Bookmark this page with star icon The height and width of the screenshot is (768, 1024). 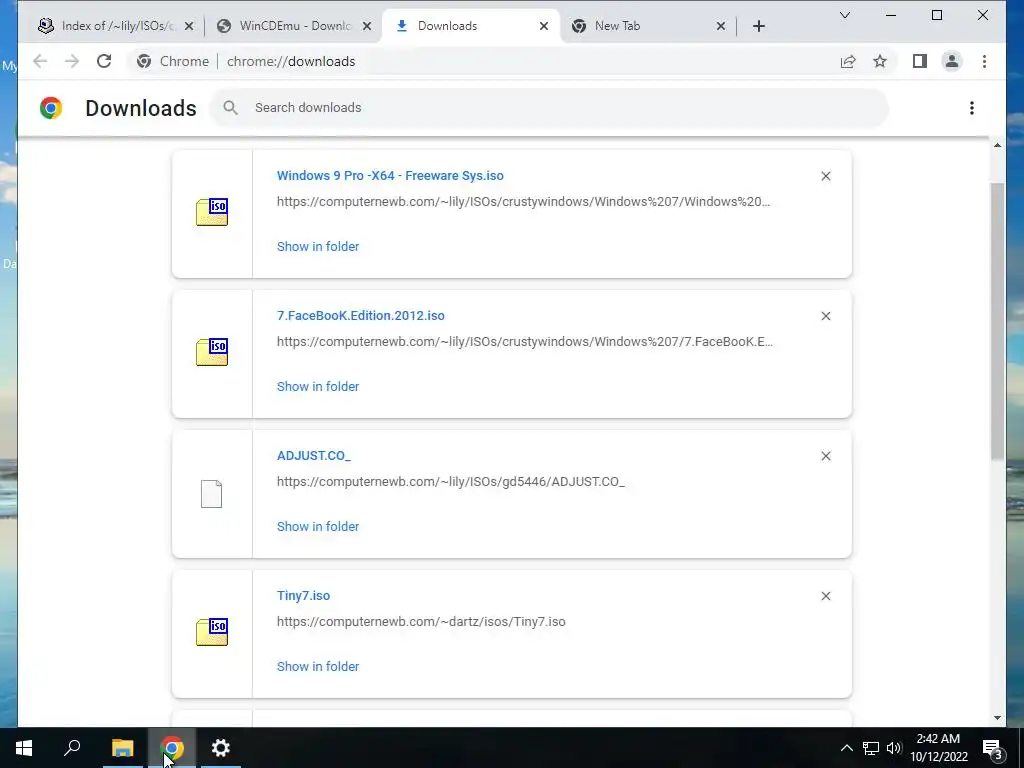pyautogui.click(x=880, y=61)
